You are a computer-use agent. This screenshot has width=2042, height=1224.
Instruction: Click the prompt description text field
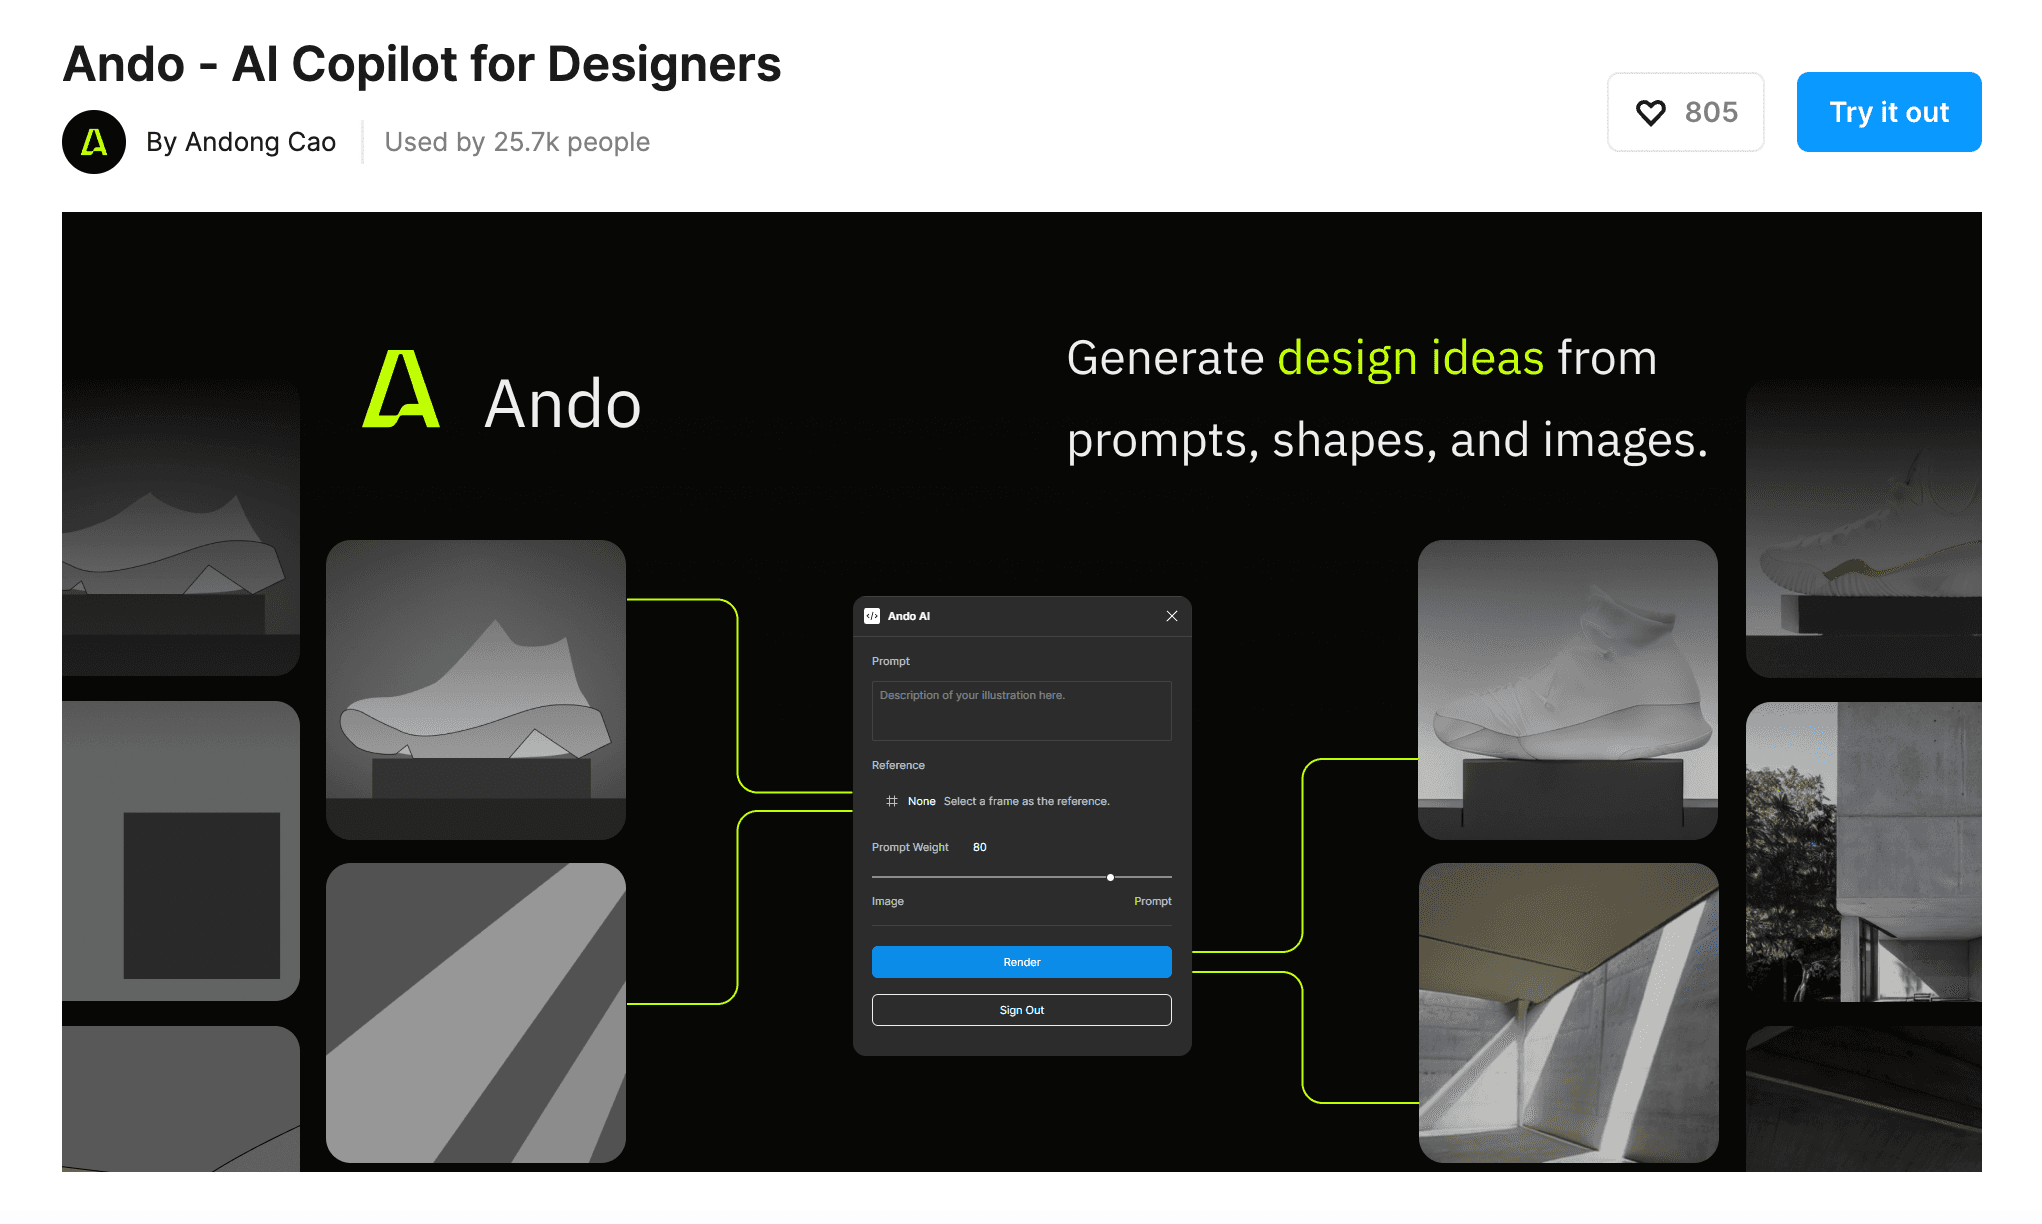tap(1021, 711)
